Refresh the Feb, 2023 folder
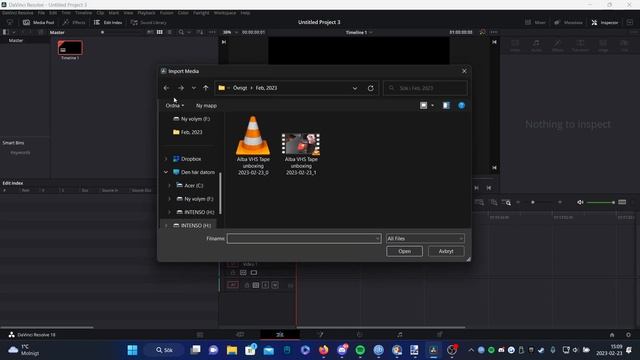The height and width of the screenshot is (360, 640). [x=370, y=88]
